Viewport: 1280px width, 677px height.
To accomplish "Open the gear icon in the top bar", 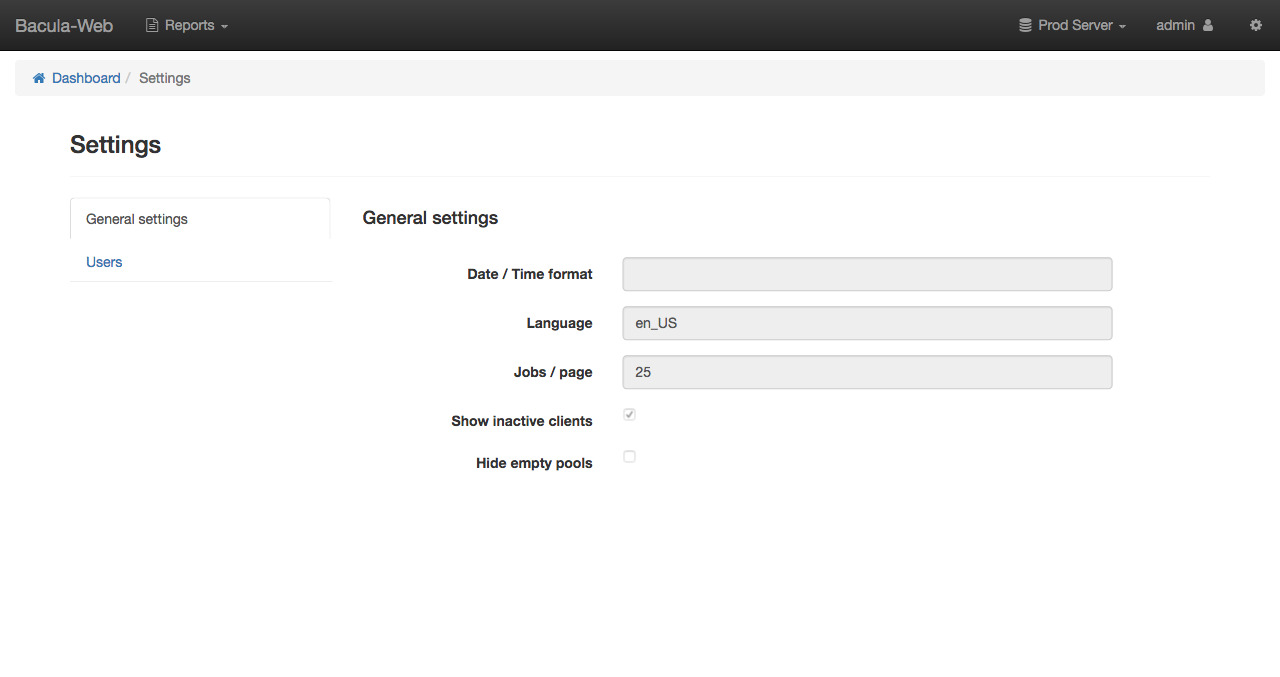I will (1256, 25).
